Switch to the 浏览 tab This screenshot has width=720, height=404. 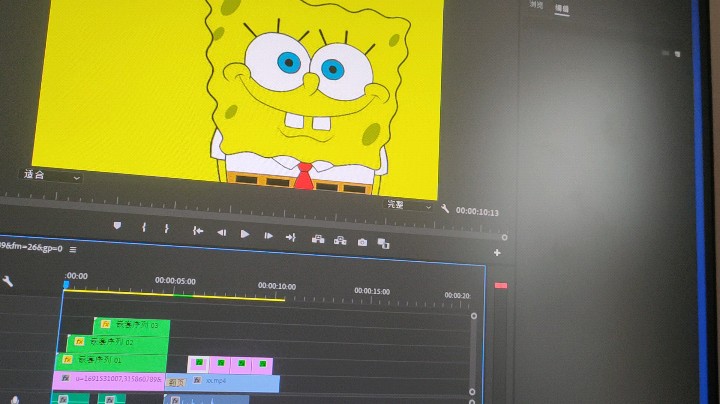(536, 6)
